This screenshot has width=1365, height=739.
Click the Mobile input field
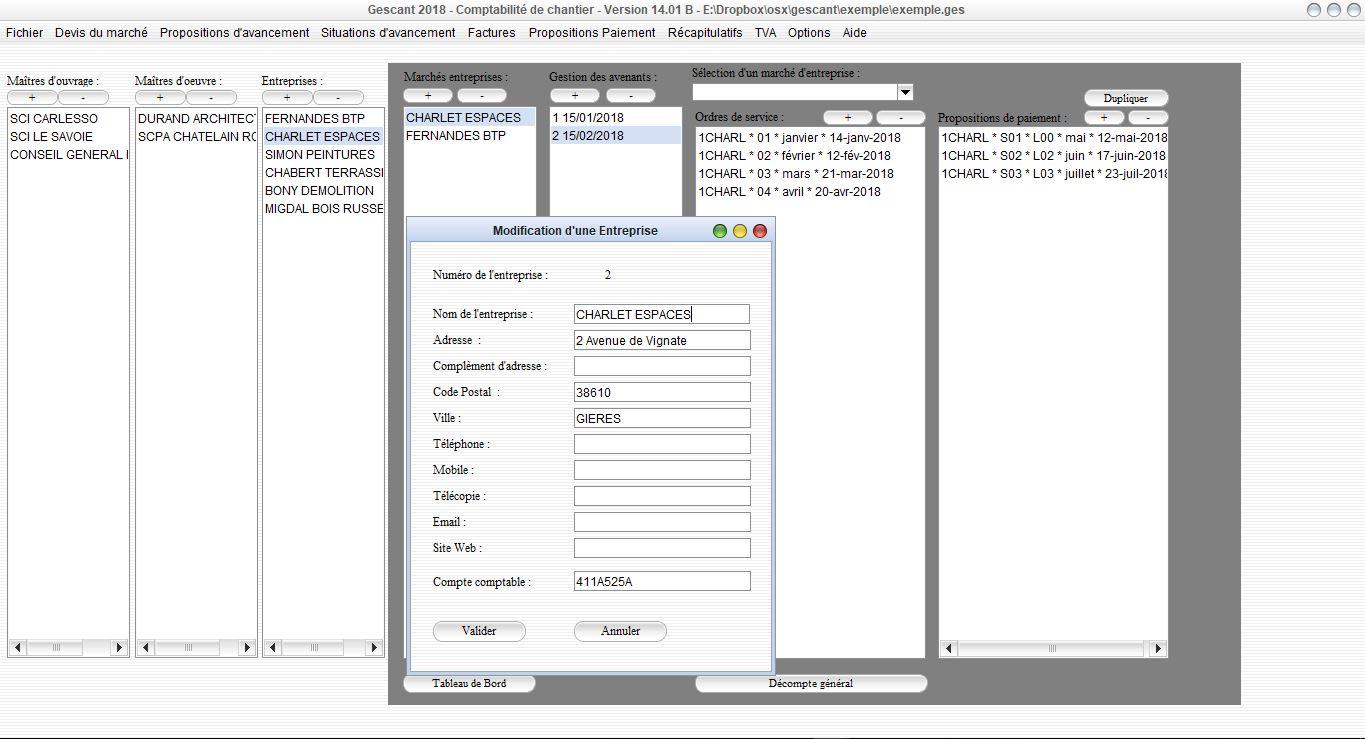[x=662, y=470]
